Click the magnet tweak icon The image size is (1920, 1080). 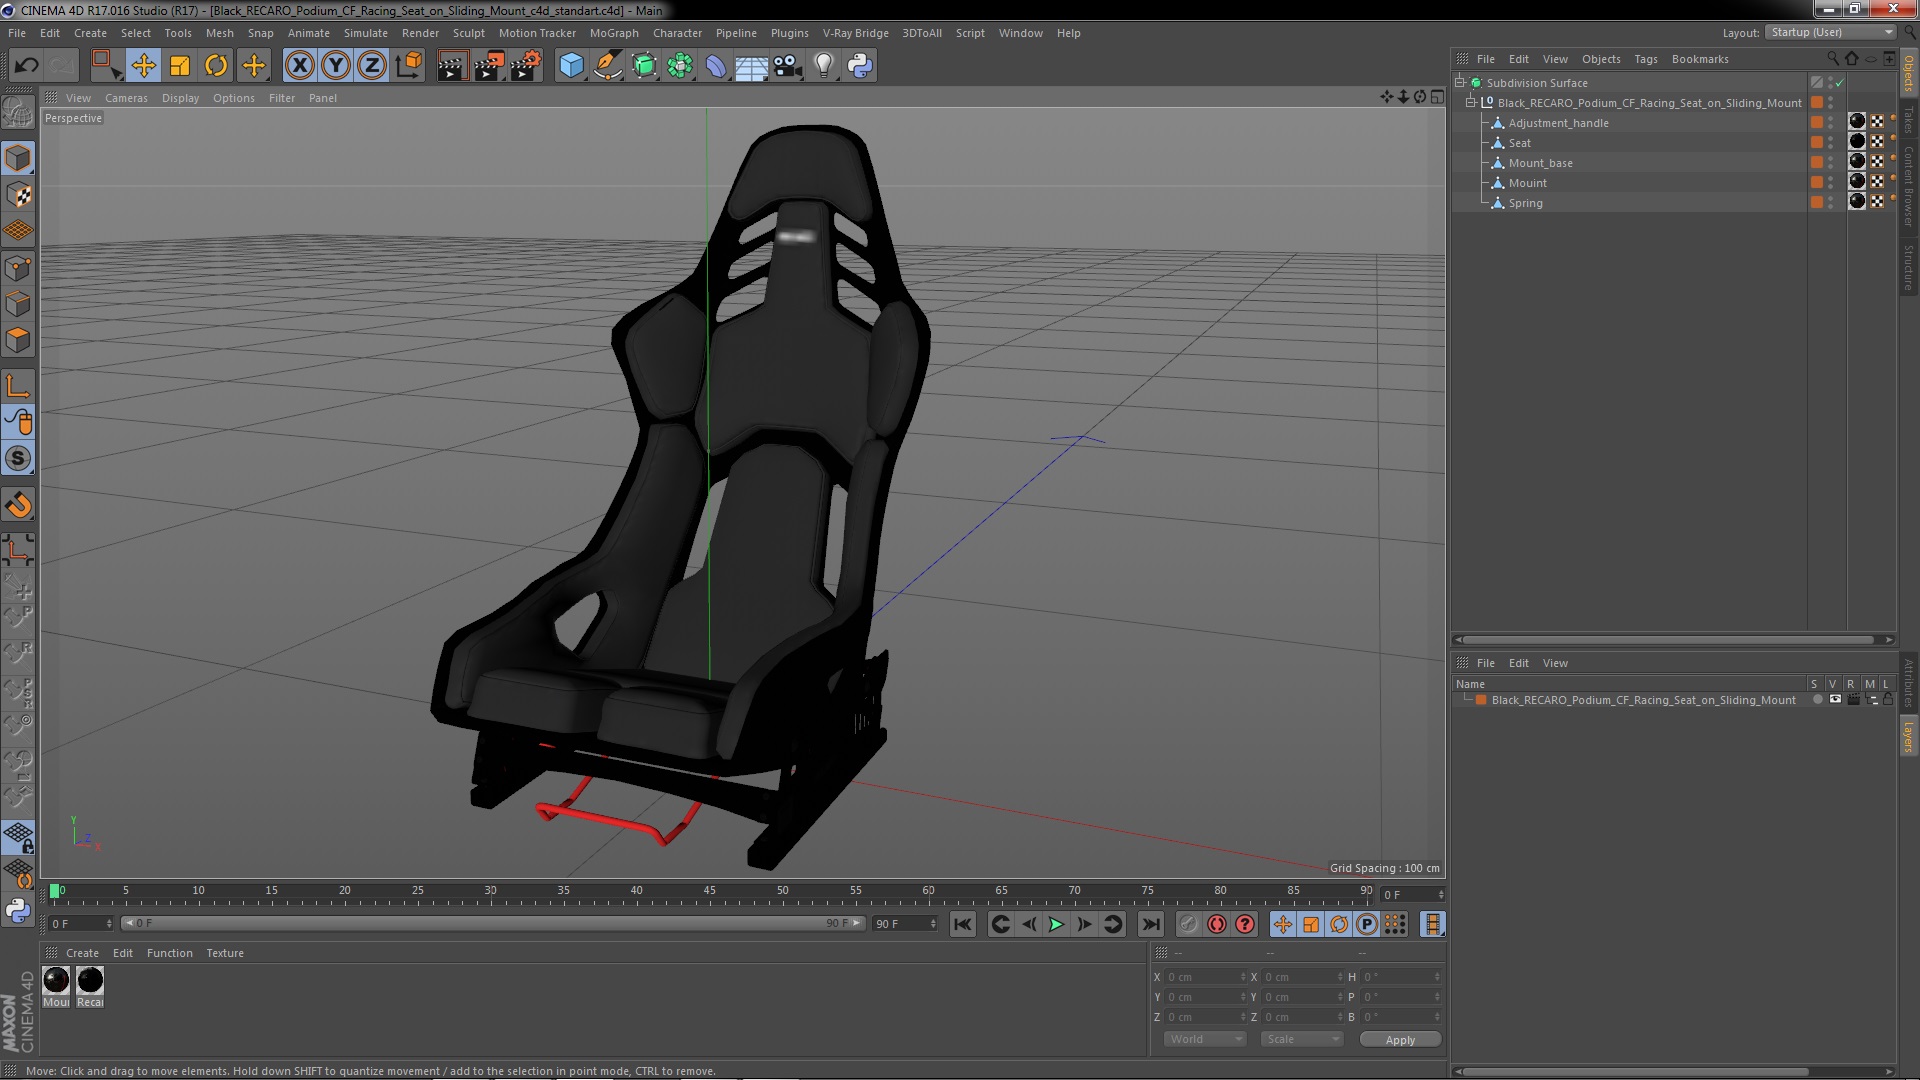click(x=18, y=506)
